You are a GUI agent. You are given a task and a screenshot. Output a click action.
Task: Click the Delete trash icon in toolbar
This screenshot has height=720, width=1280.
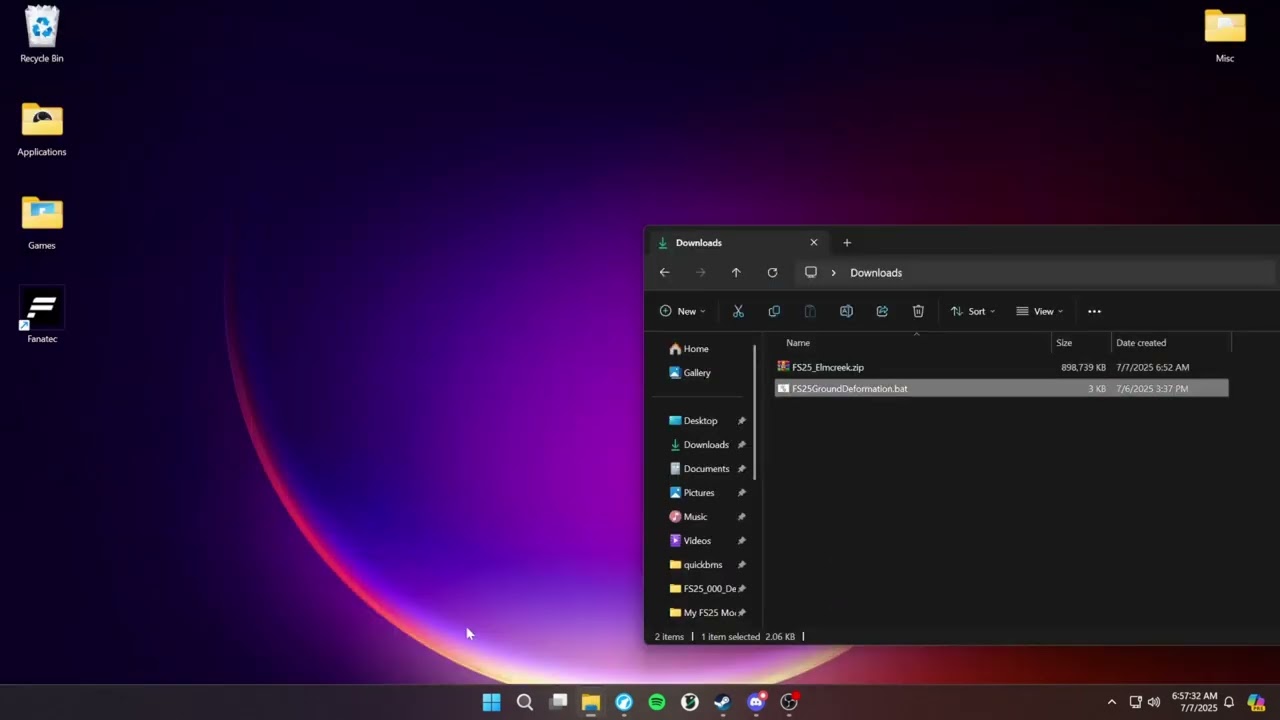click(918, 311)
